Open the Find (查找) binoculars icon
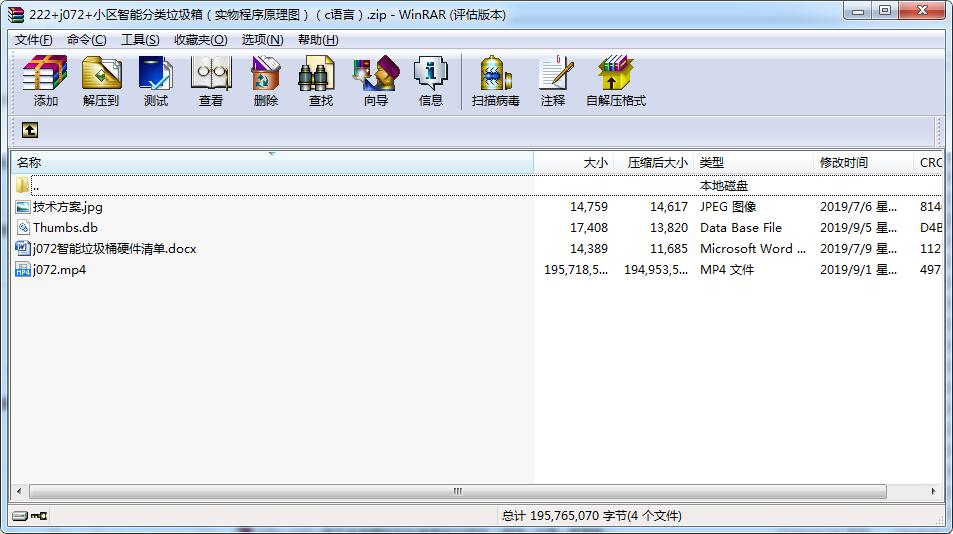Screen dimensions: 953x534 [320, 81]
